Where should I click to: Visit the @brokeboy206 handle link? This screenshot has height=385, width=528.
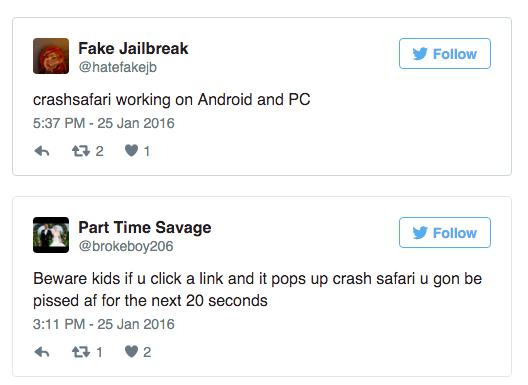point(126,246)
